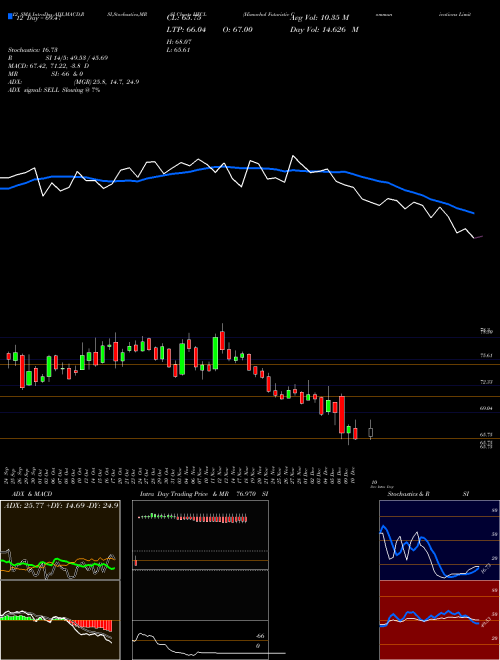Click the 'ADX: 25.77 +DY: 14.69 -DY: 24.9' label
The image size is (500, 660).
(x=61, y=505)
